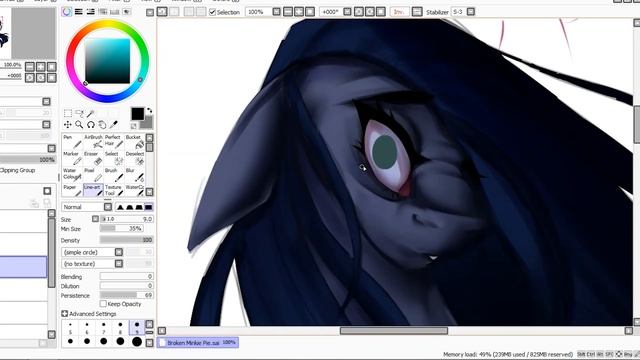Select the Brush tool
The width and height of the screenshot is (640, 360).
pyautogui.click(x=114, y=175)
